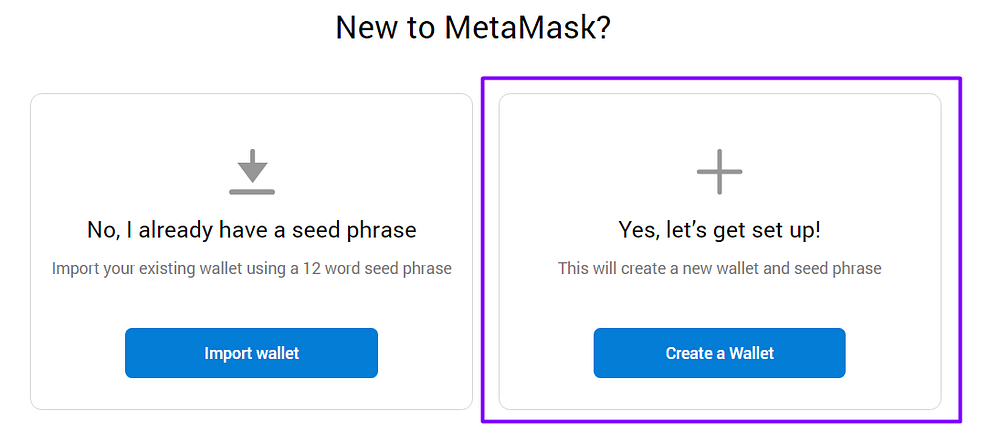Click the 'New to MetaMask?' heading
The image size is (1000, 444).
473,27
